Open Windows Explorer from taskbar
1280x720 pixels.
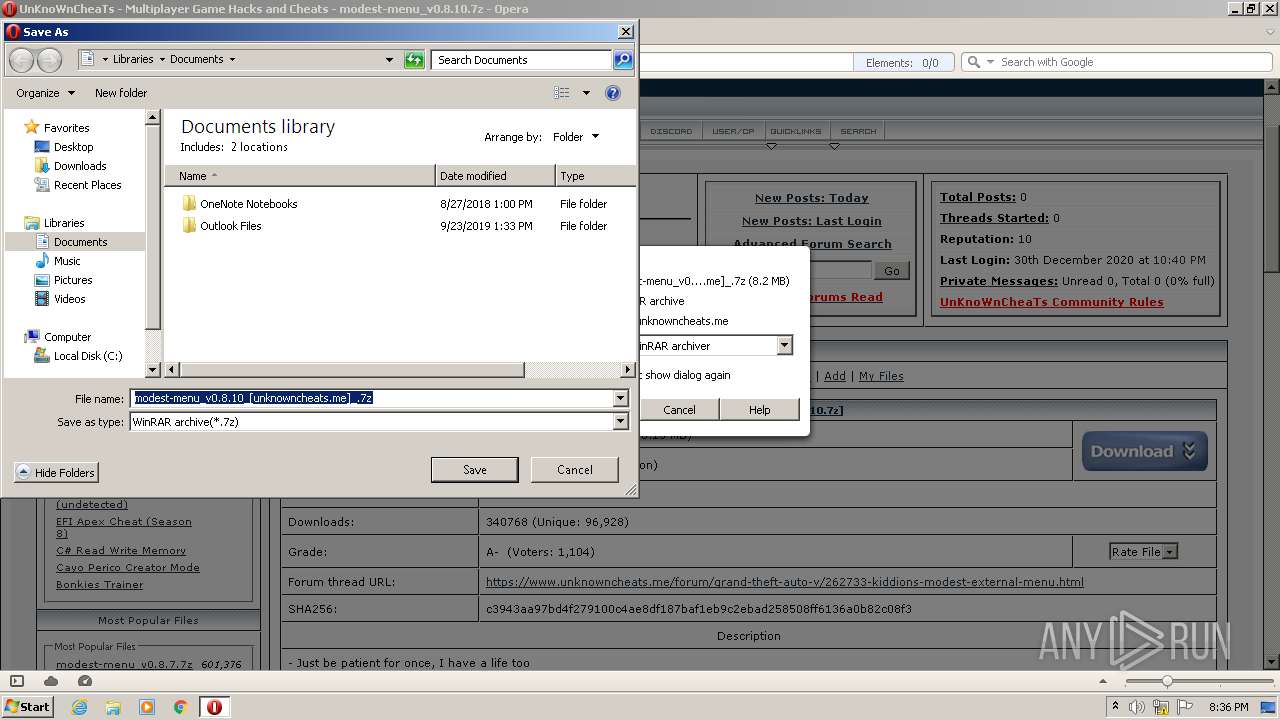point(113,707)
